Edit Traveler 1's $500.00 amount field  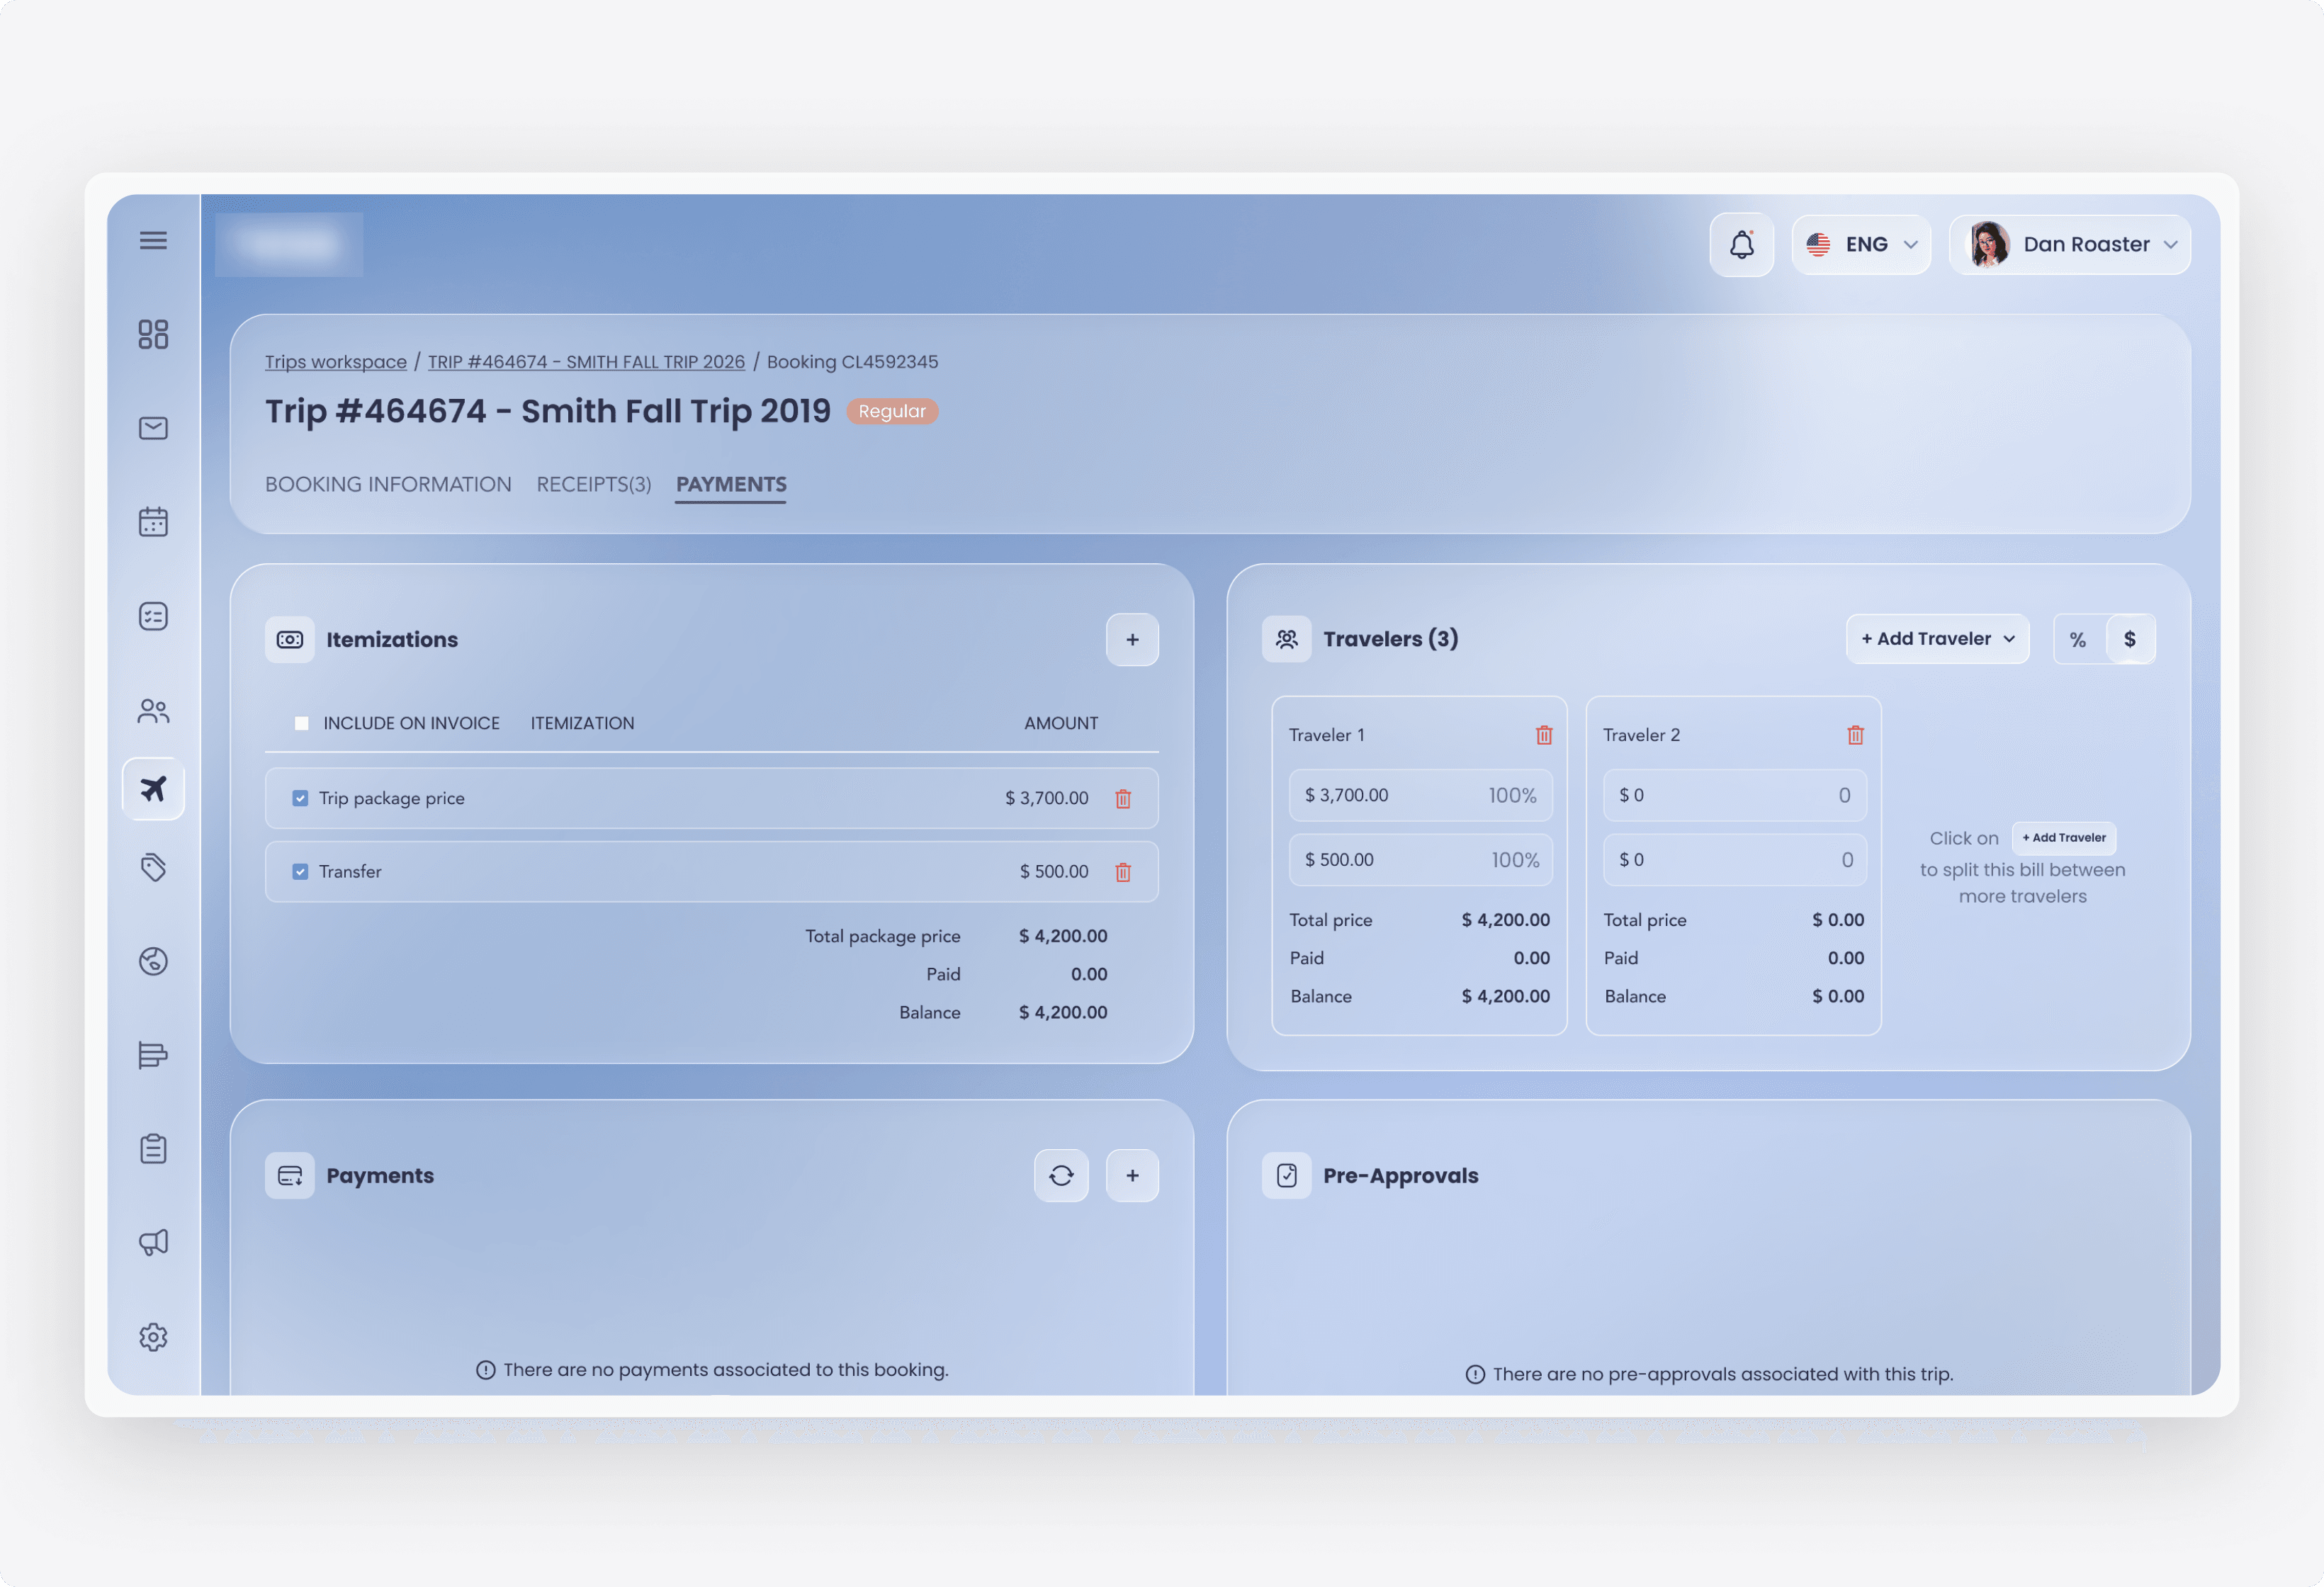[x=1420, y=860]
